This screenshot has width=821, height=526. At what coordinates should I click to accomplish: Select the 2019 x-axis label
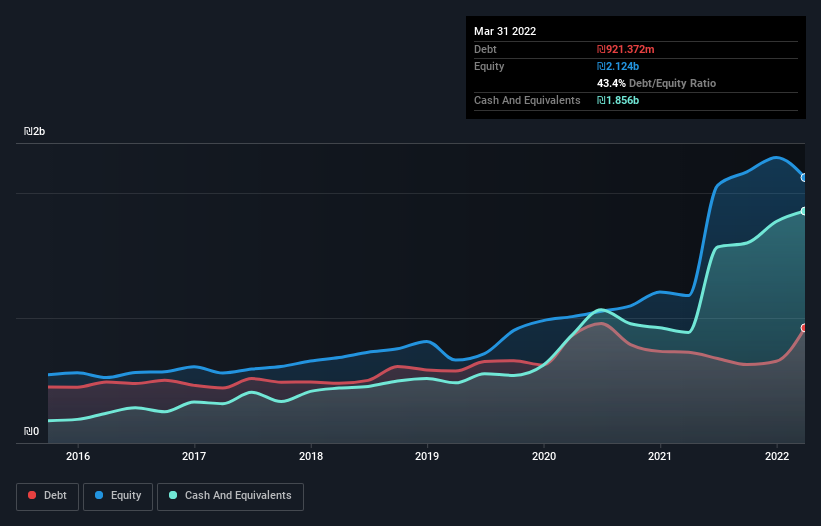point(427,456)
